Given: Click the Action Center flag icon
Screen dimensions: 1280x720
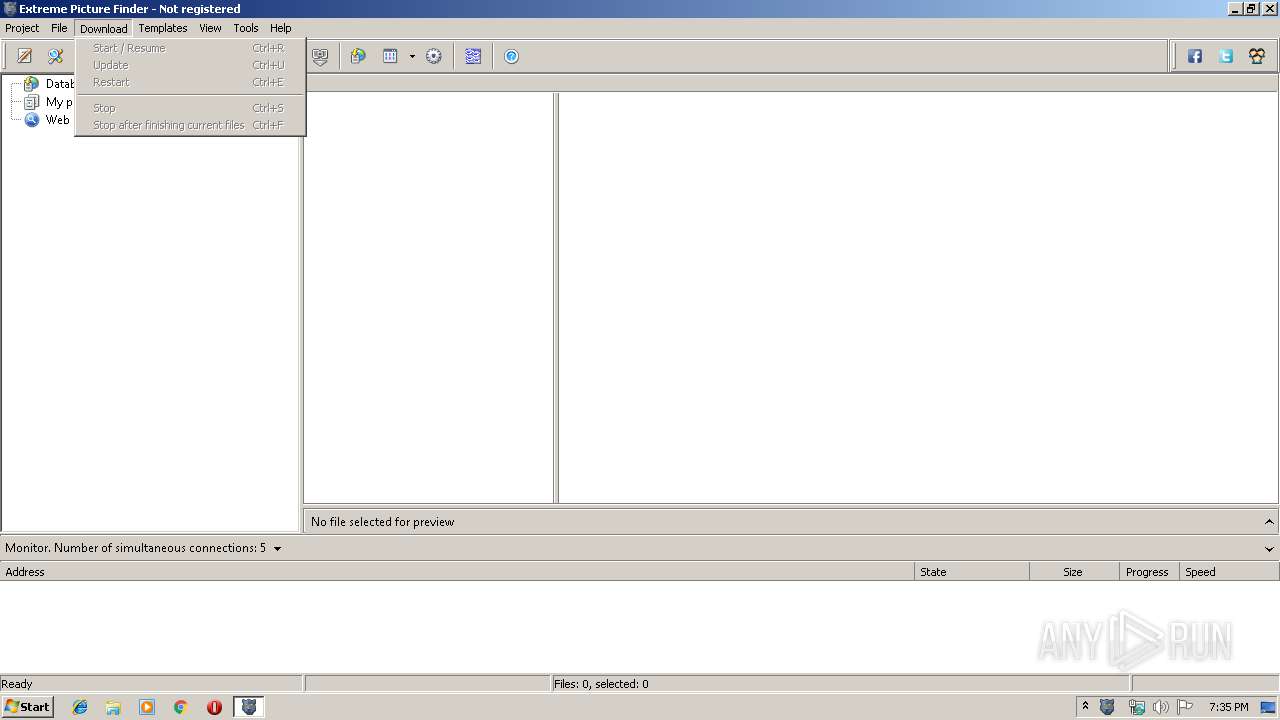Looking at the screenshot, I should [1185, 707].
